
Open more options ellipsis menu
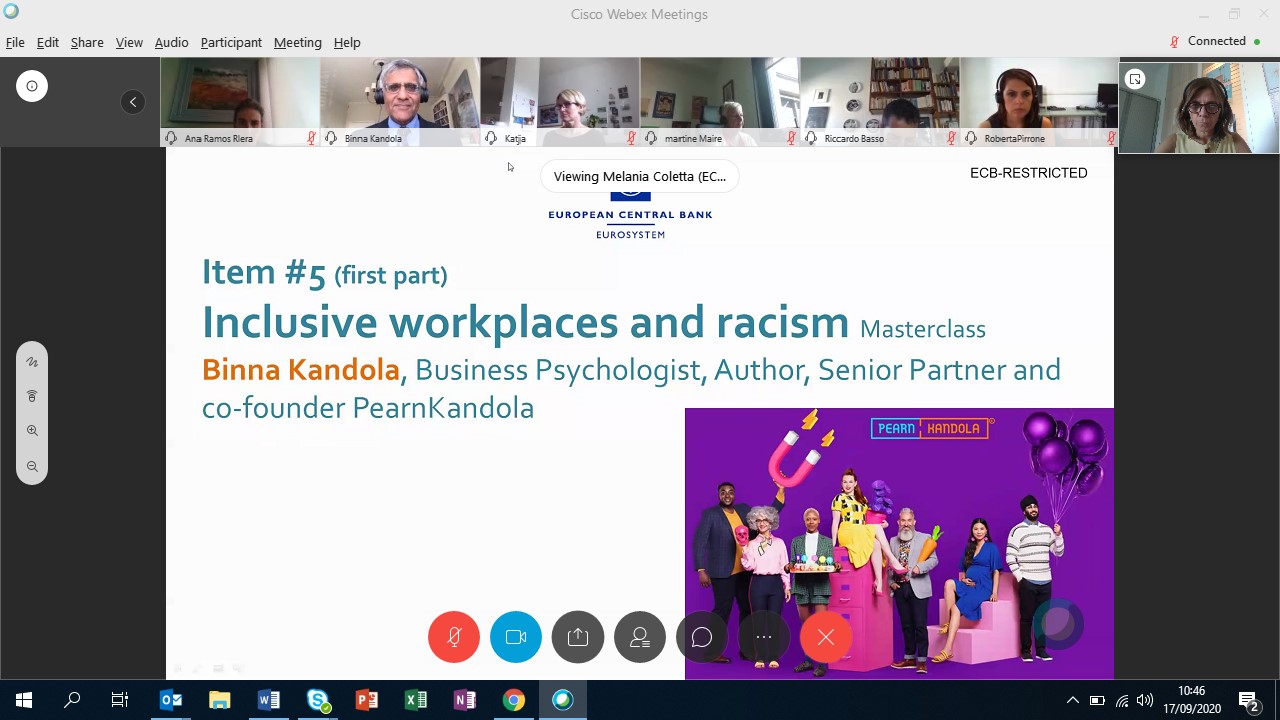[x=764, y=637]
